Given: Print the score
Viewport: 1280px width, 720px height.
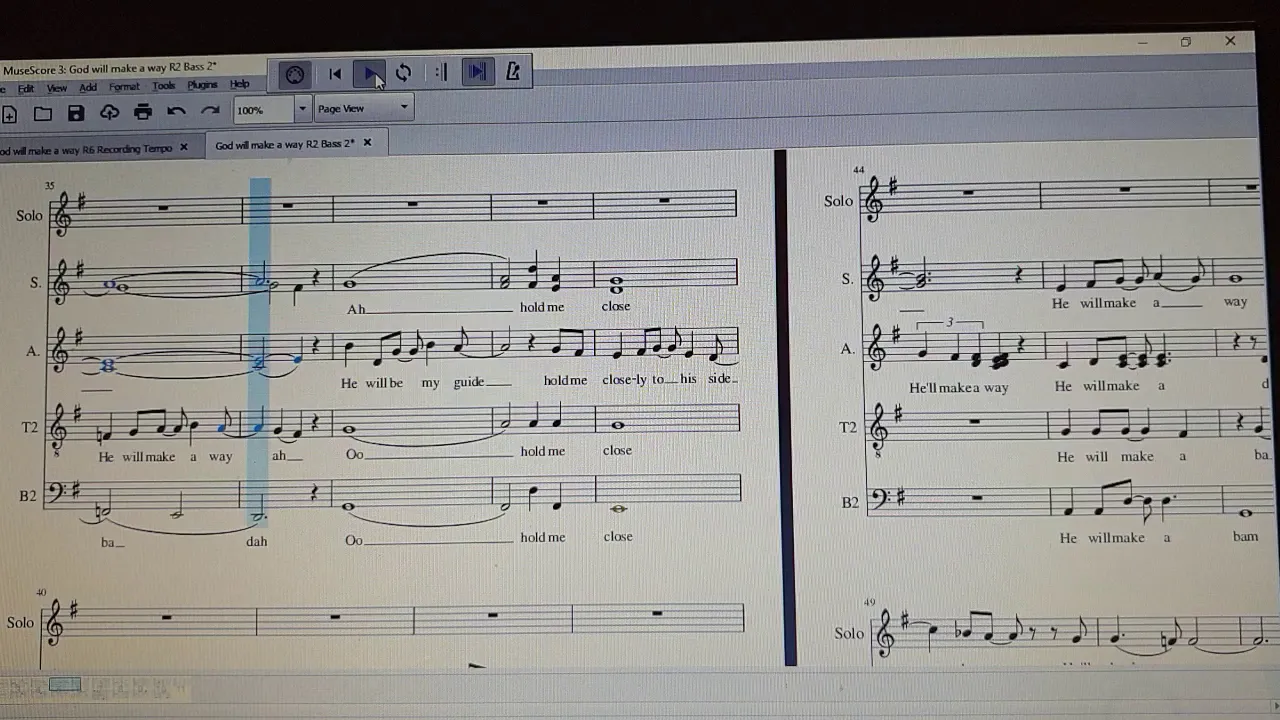Looking at the screenshot, I should pyautogui.click(x=143, y=111).
